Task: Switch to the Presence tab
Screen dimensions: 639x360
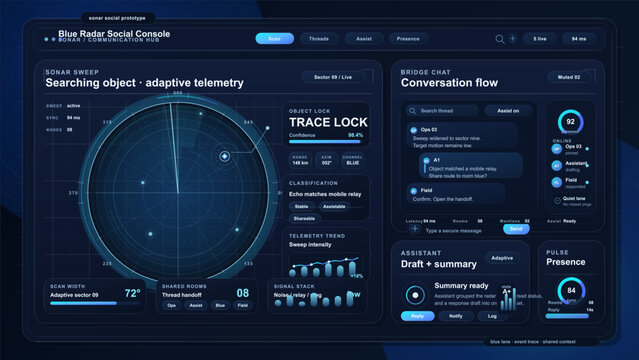Action: point(408,39)
